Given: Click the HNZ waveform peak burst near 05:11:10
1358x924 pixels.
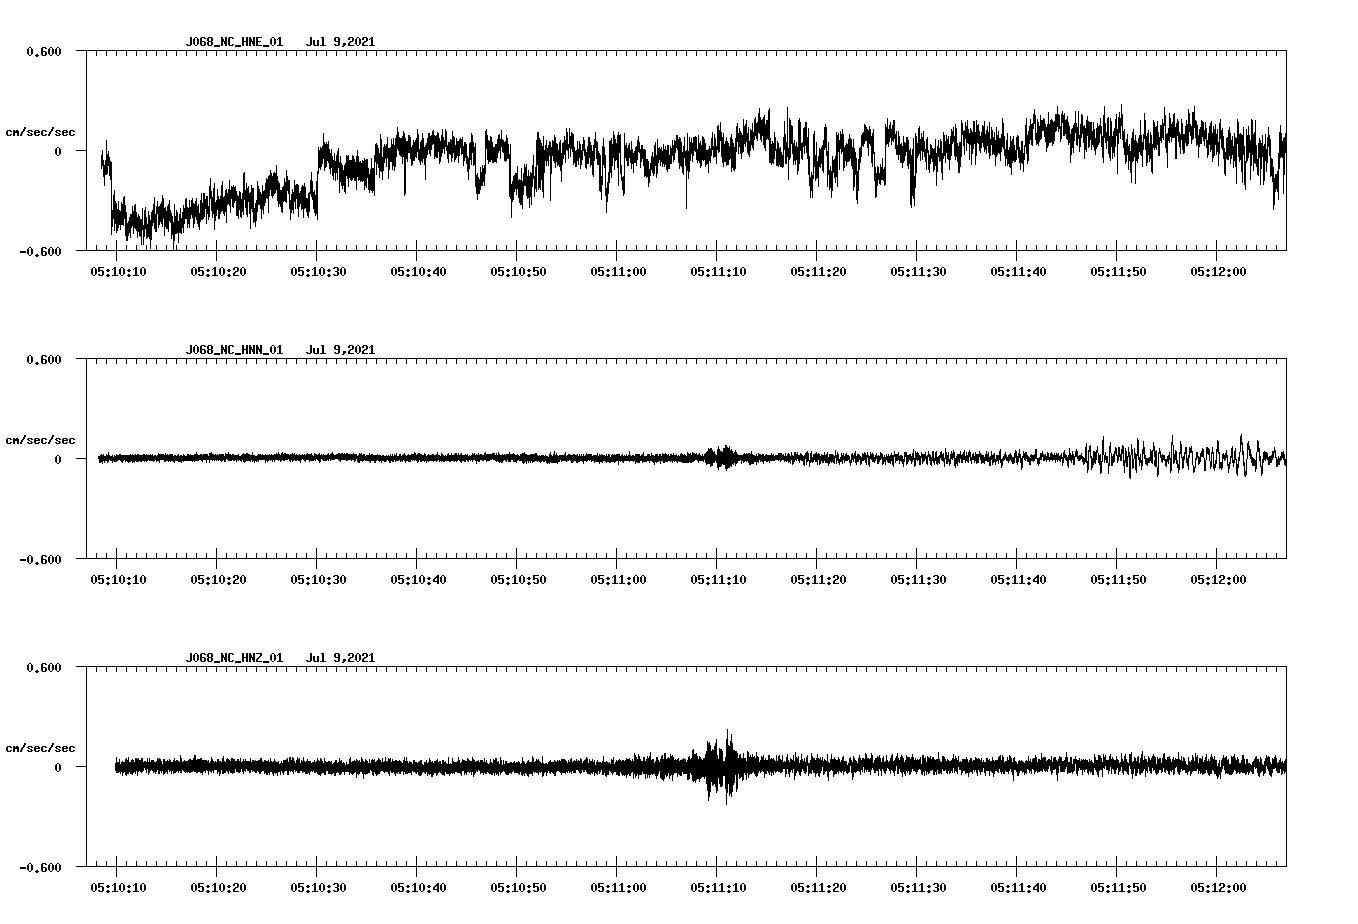Looking at the screenshot, I should [722, 767].
